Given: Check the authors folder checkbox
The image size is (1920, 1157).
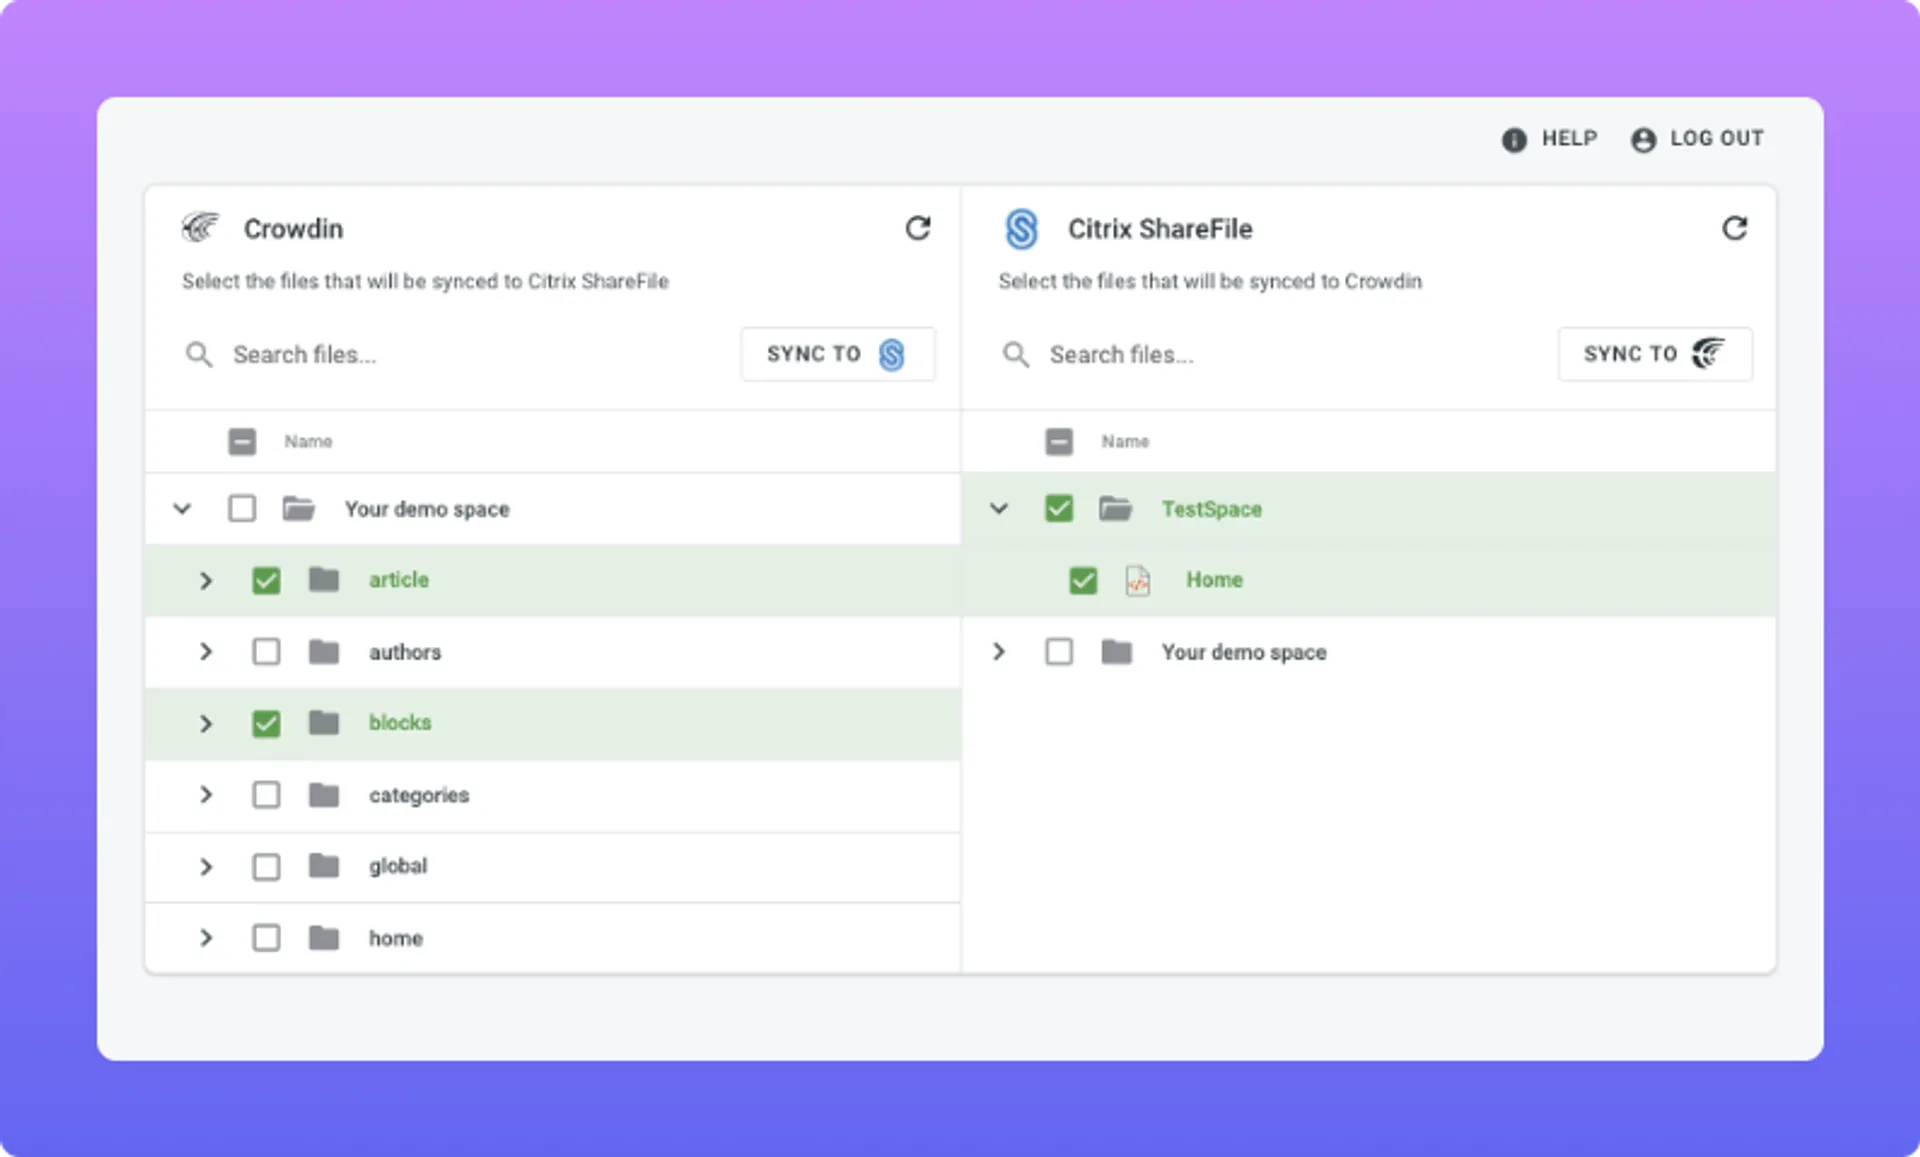Looking at the screenshot, I should pos(266,652).
